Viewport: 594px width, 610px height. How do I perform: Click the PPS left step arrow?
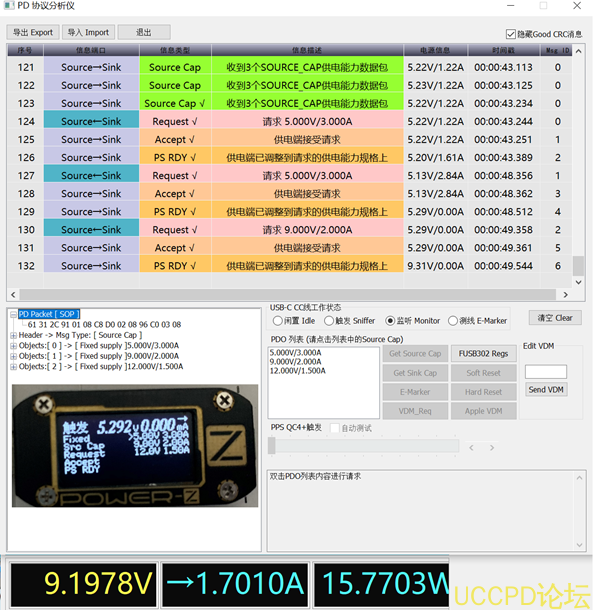coord(471,447)
